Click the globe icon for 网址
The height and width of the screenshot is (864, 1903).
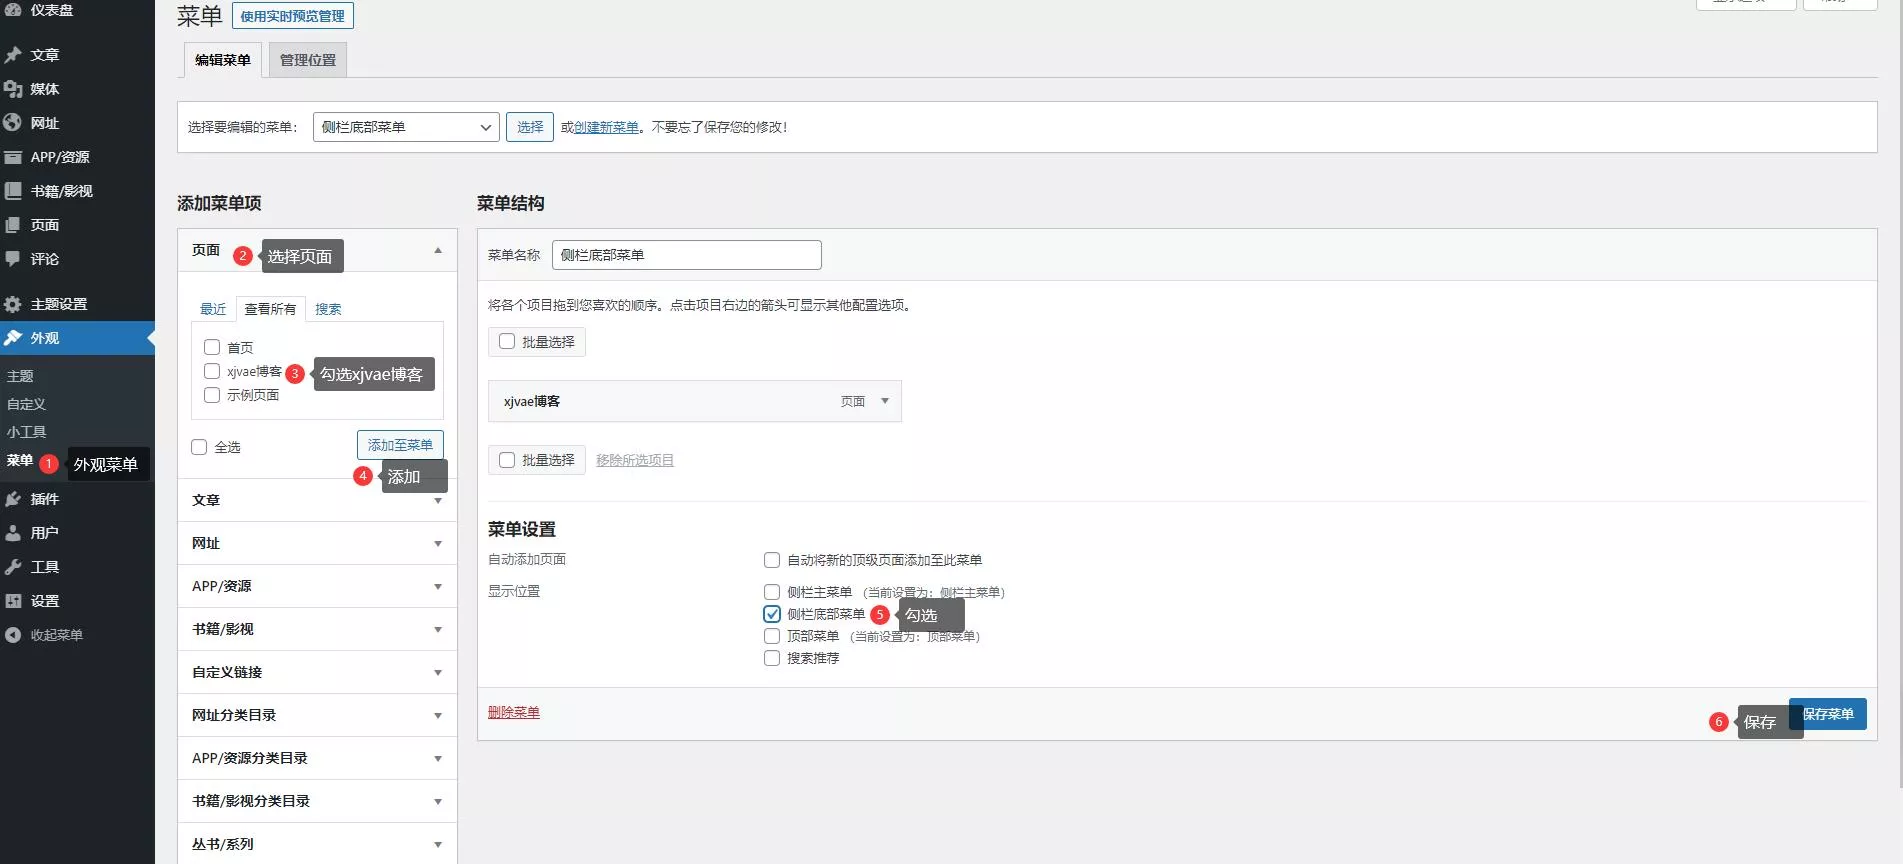13,123
